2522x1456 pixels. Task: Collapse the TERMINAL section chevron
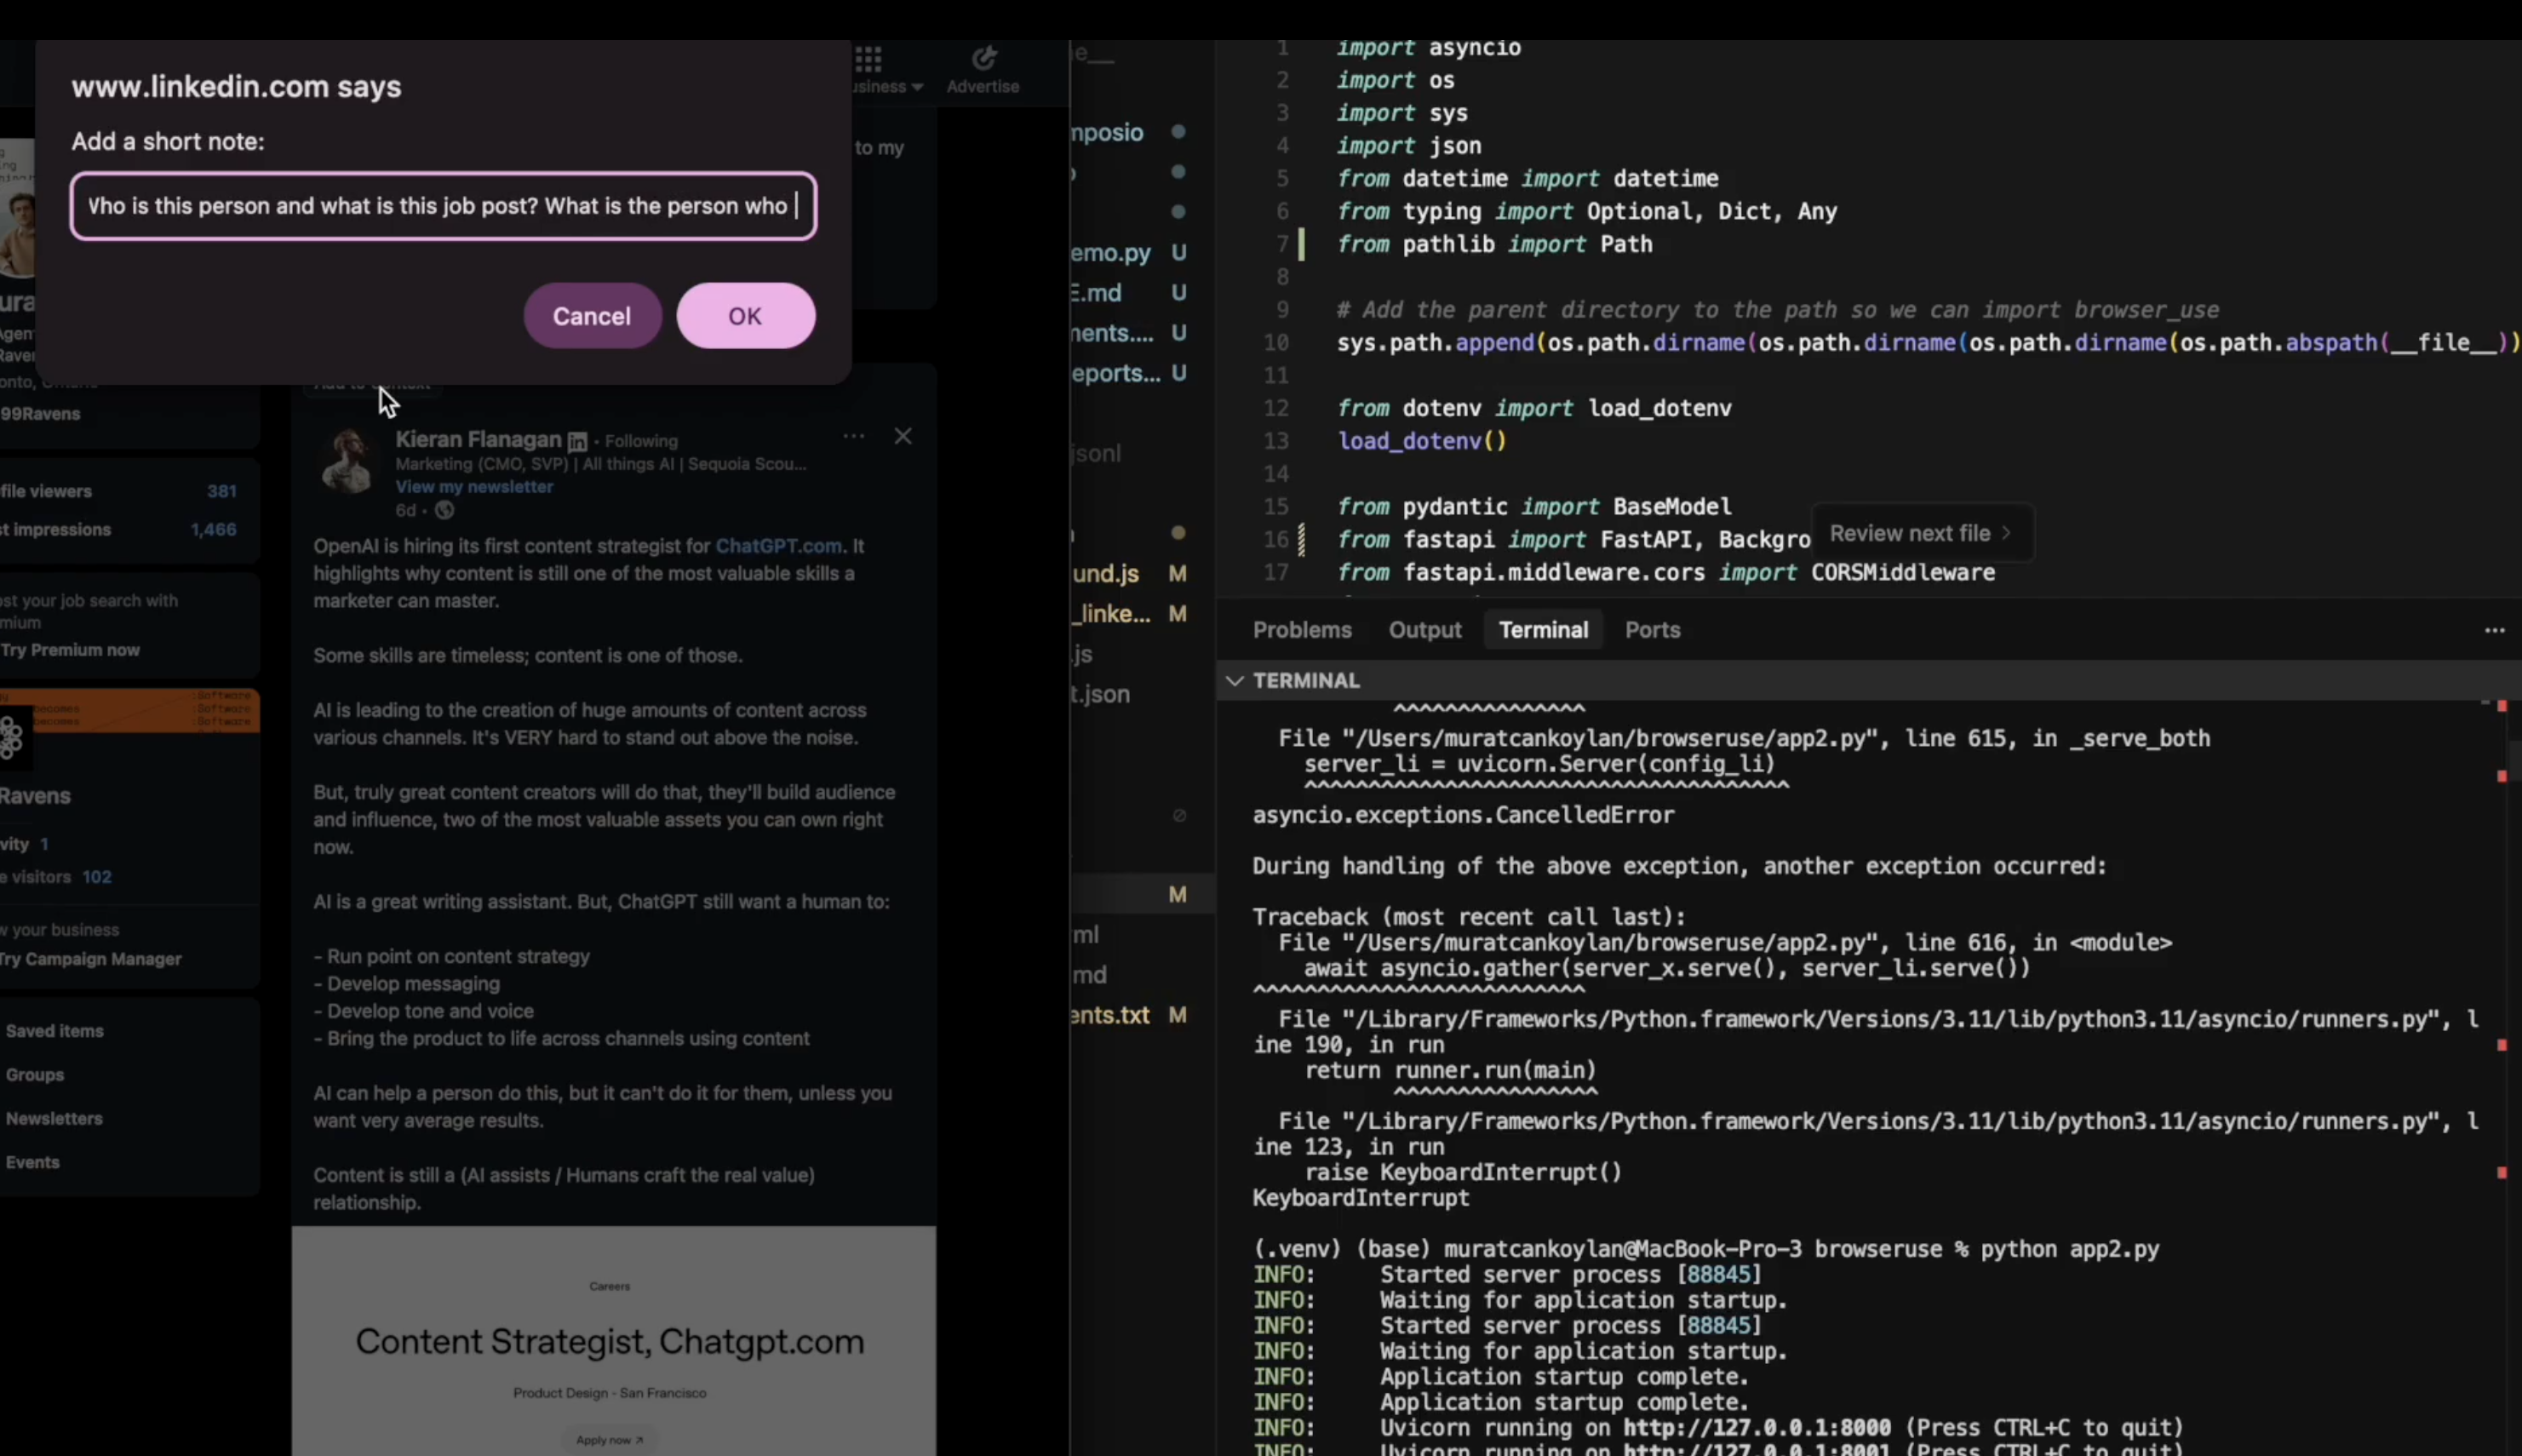pos(1235,681)
